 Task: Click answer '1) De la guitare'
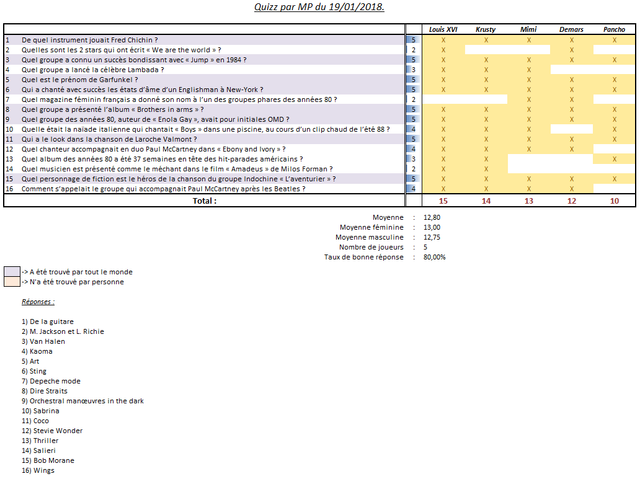point(47,322)
